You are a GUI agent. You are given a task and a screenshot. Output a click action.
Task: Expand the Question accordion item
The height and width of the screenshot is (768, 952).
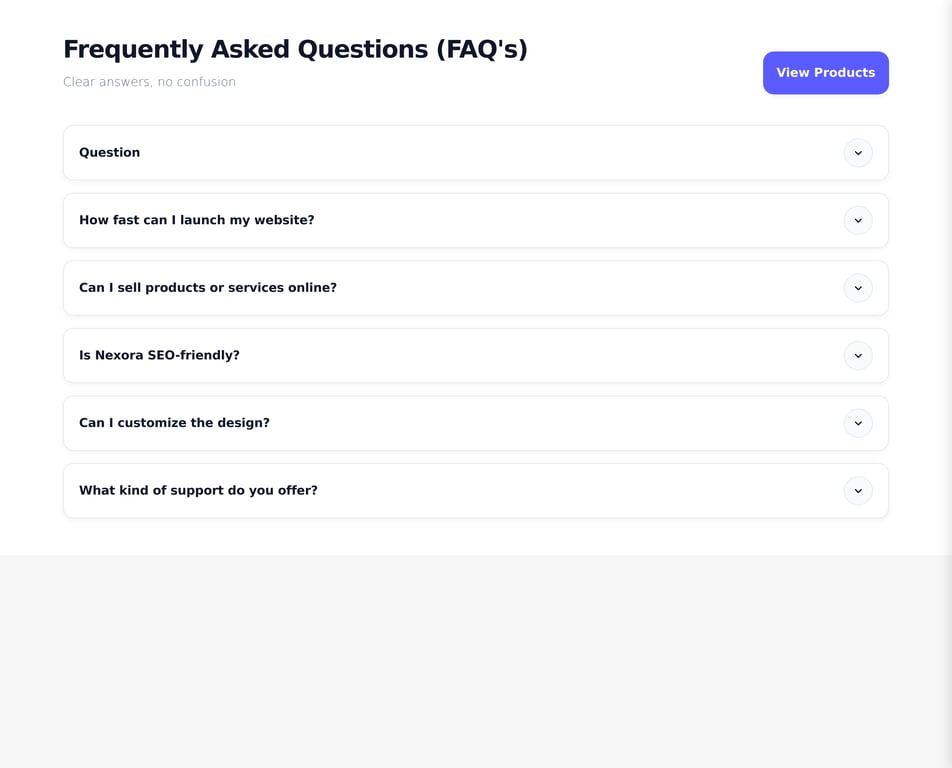(475, 153)
